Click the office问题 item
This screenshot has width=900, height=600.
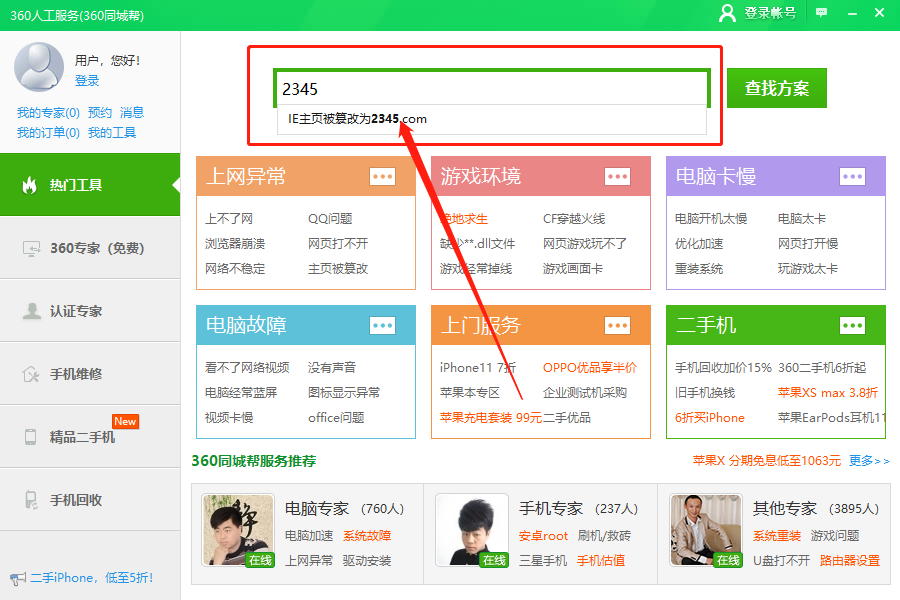click(336, 417)
